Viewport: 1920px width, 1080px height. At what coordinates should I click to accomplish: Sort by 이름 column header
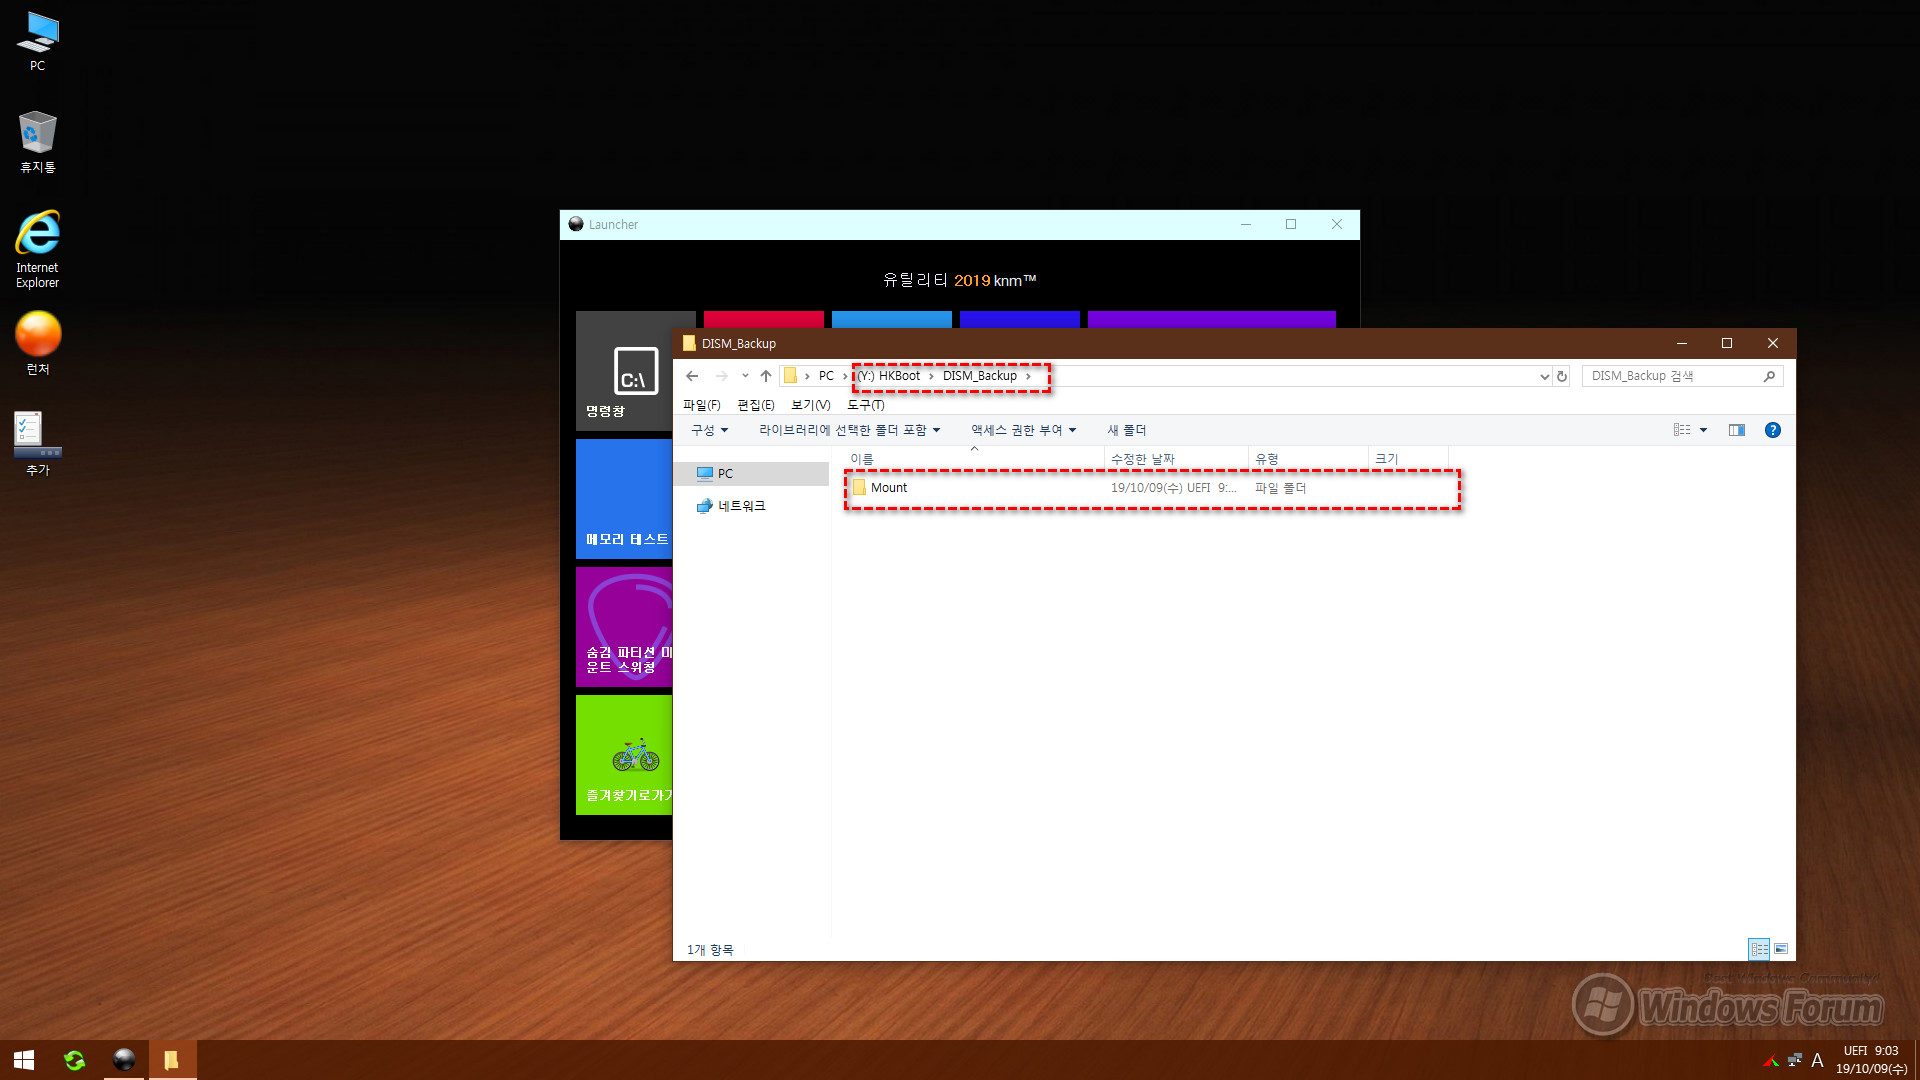pyautogui.click(x=973, y=458)
